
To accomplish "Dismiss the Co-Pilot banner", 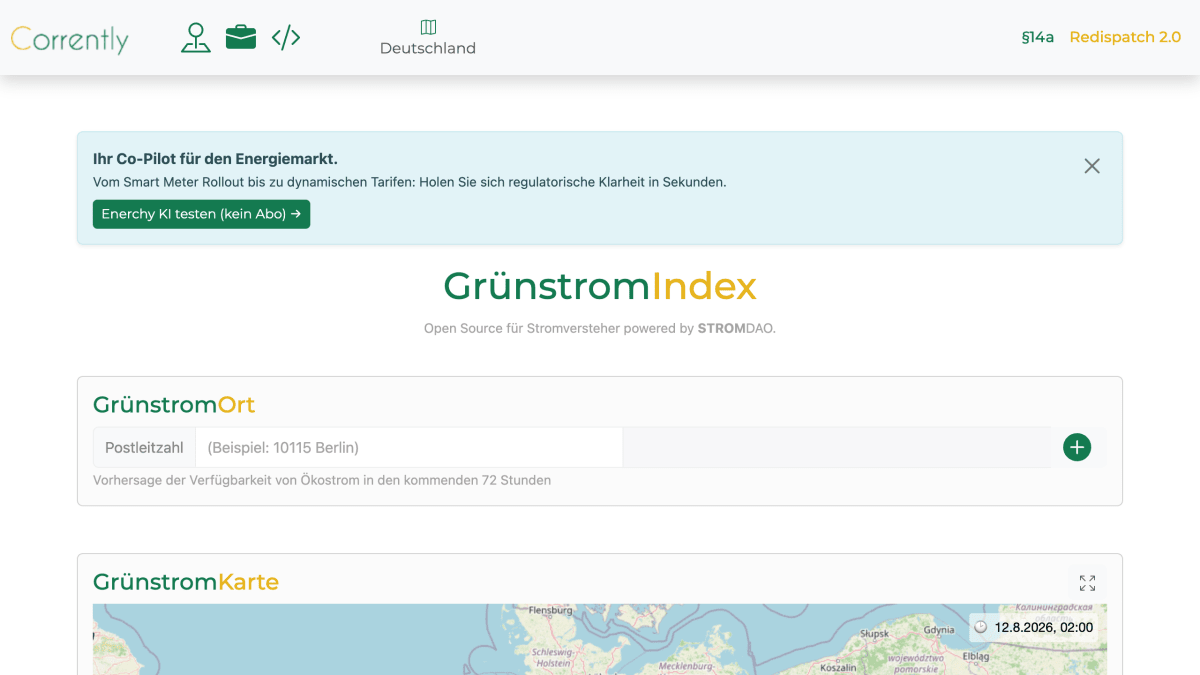I will pos(1092,166).
